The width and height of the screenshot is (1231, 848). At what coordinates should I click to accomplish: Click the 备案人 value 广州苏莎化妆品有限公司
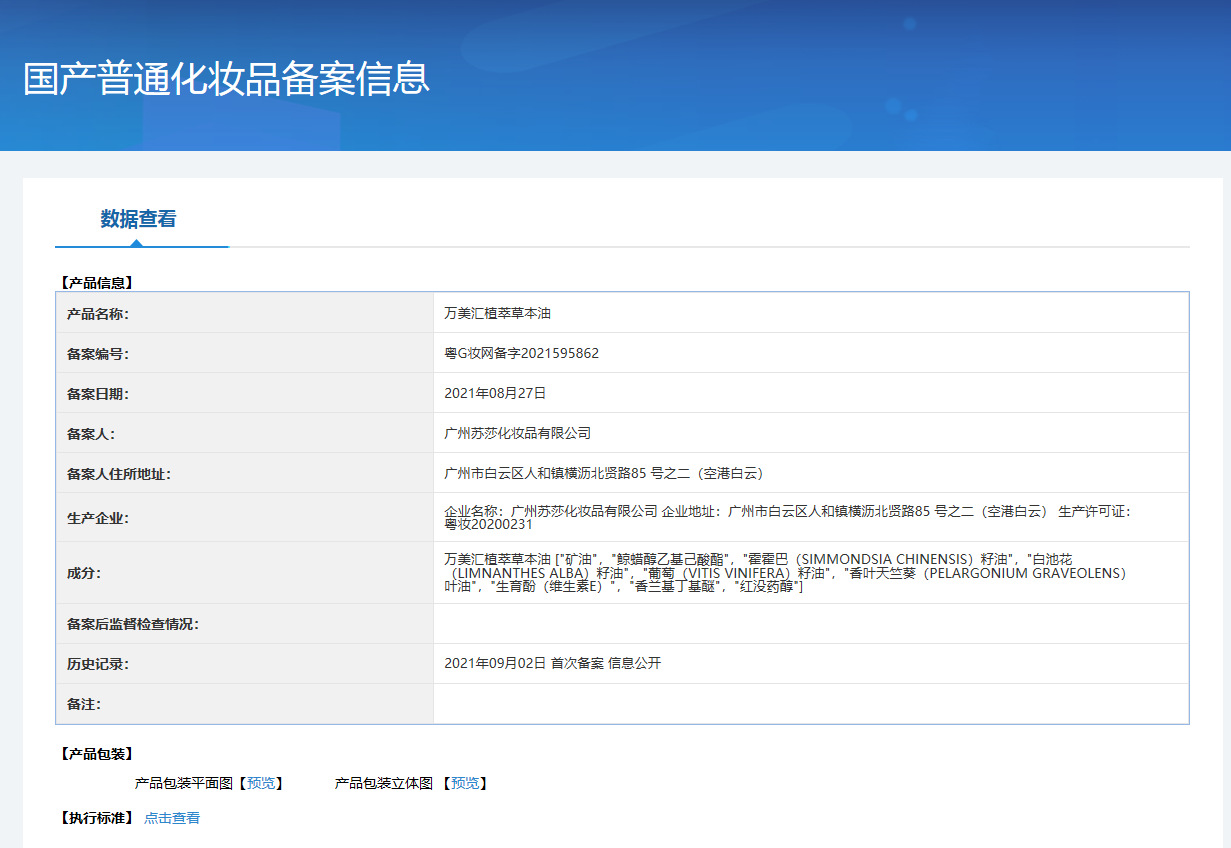click(517, 433)
